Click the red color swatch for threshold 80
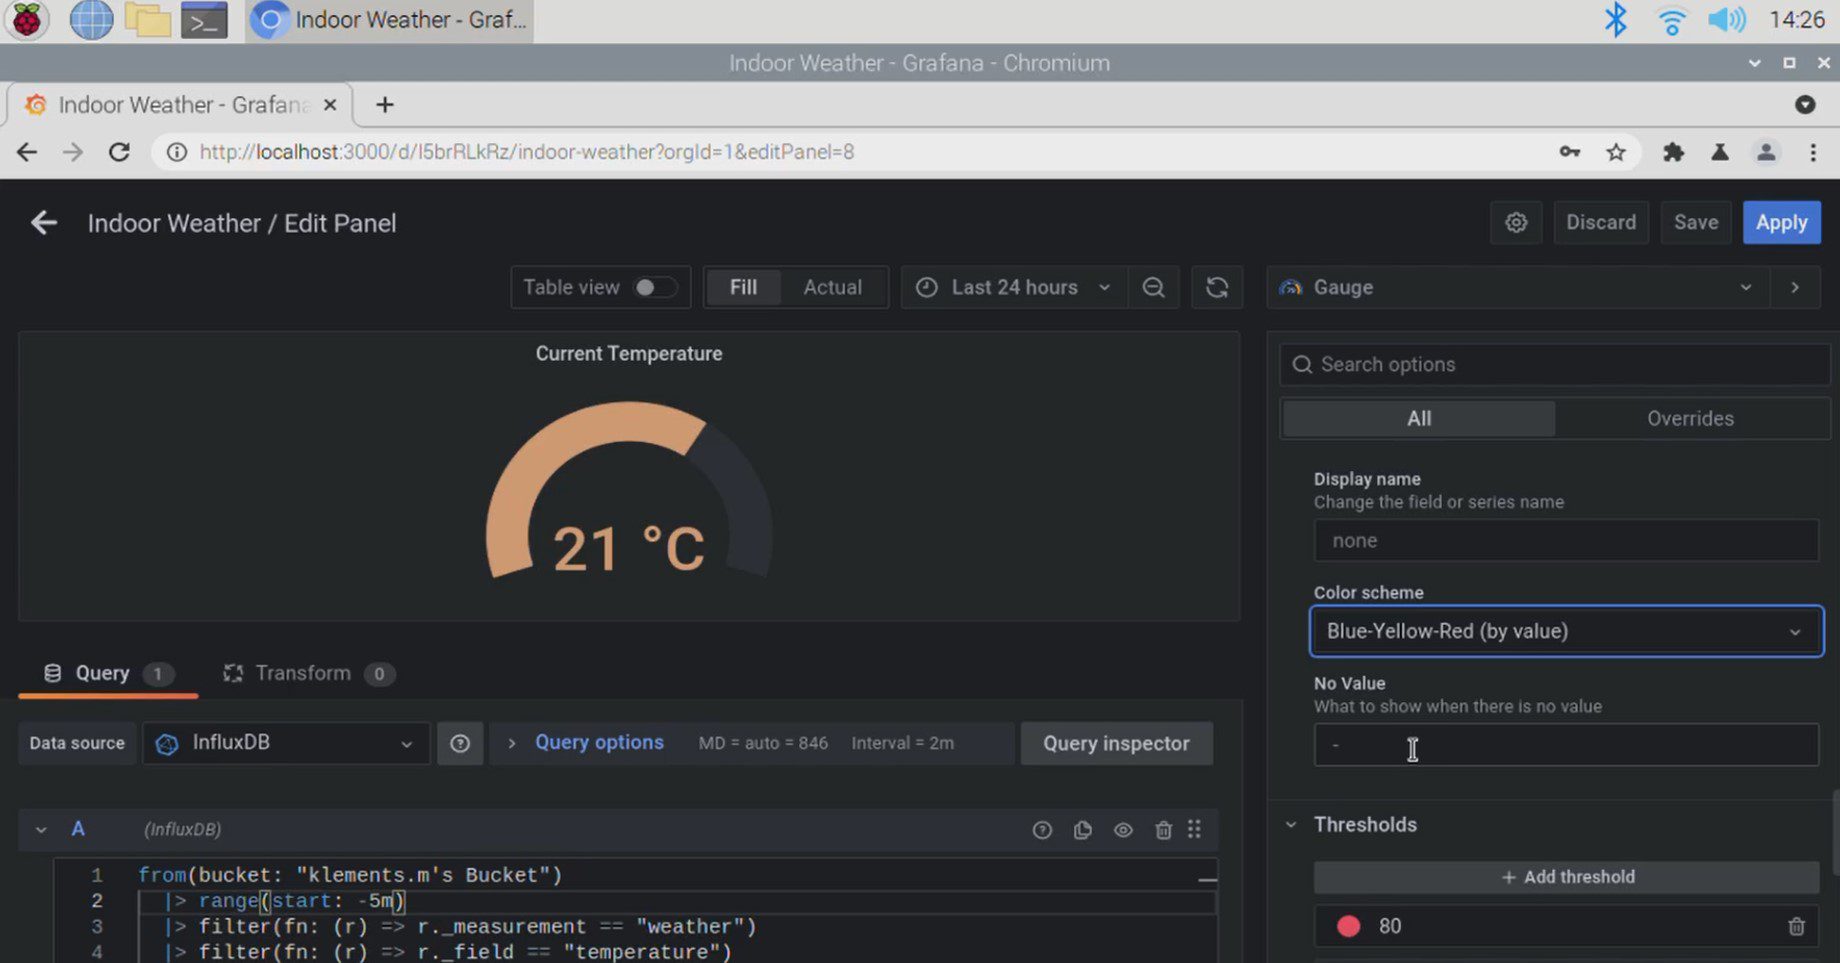Viewport: 1840px width, 963px height. [x=1348, y=926]
